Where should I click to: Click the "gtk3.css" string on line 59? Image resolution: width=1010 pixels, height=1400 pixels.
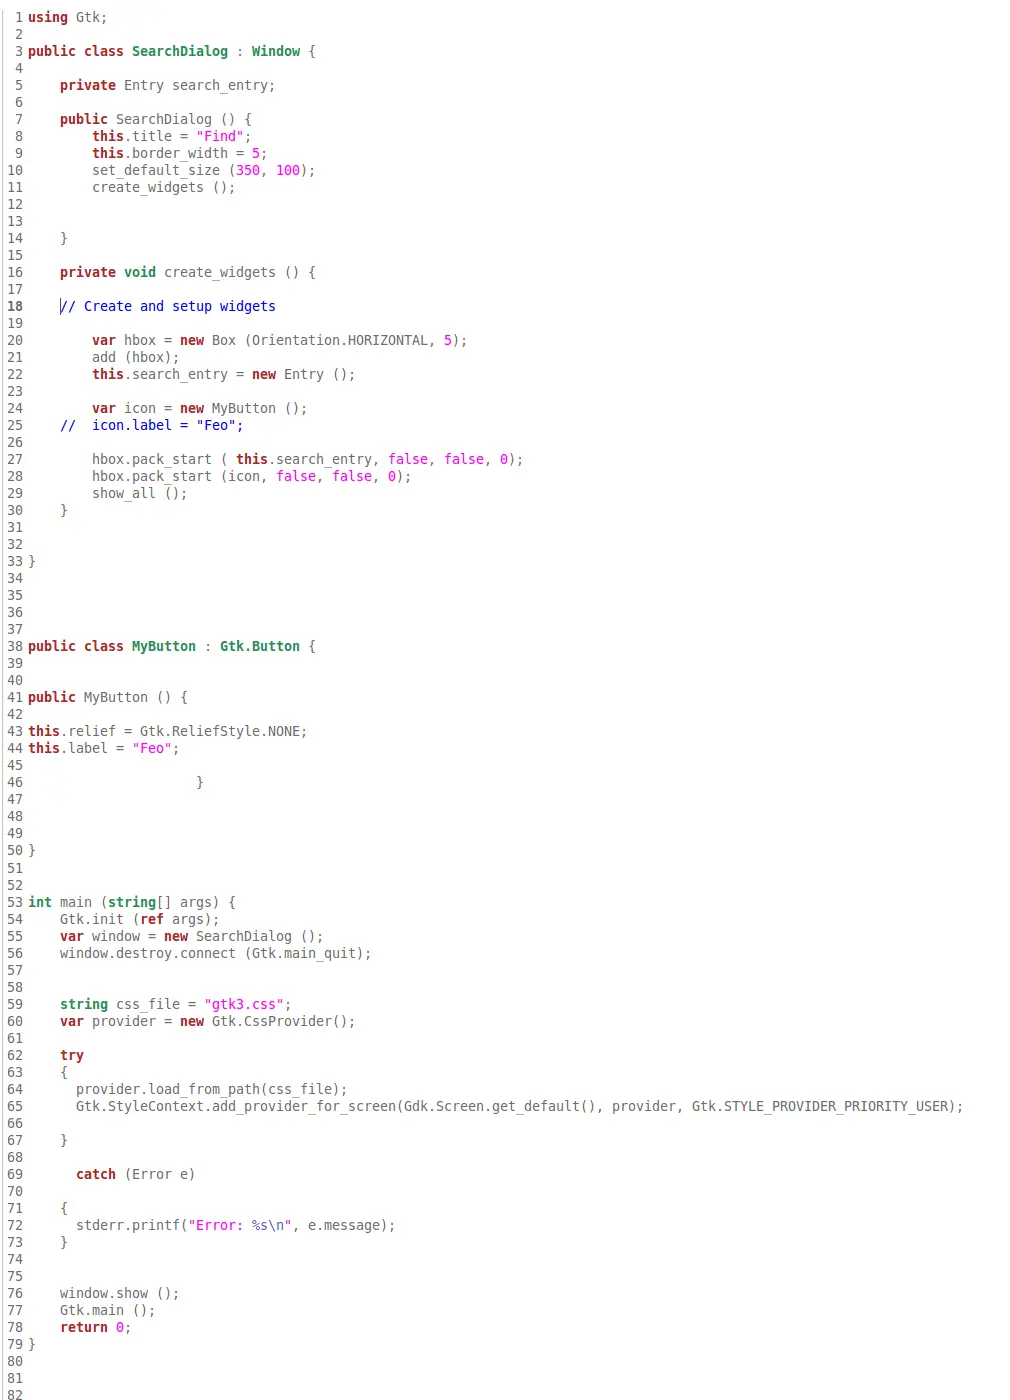[244, 1004]
